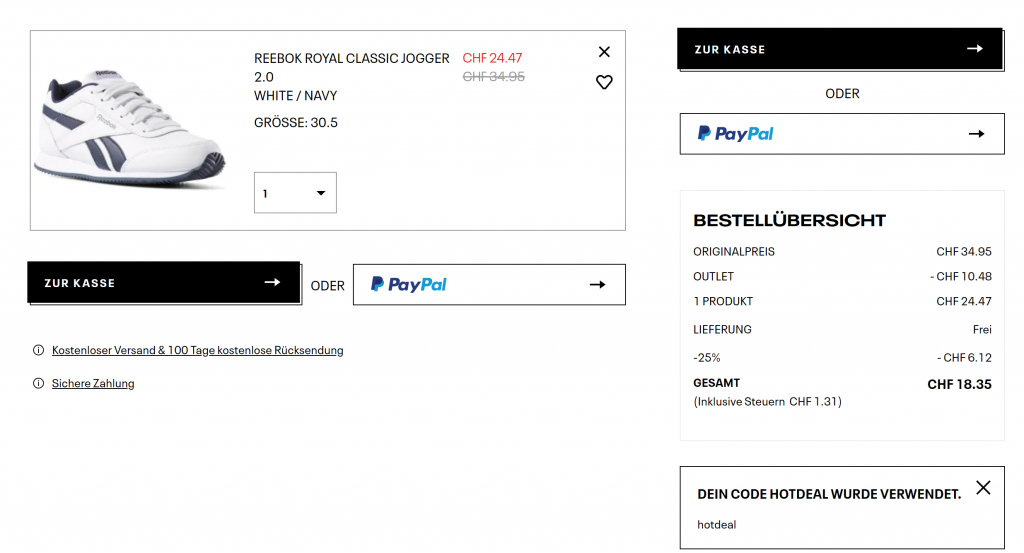Click the top right Zur Kasse button
This screenshot has height=553, width=1024.
pos(840,49)
